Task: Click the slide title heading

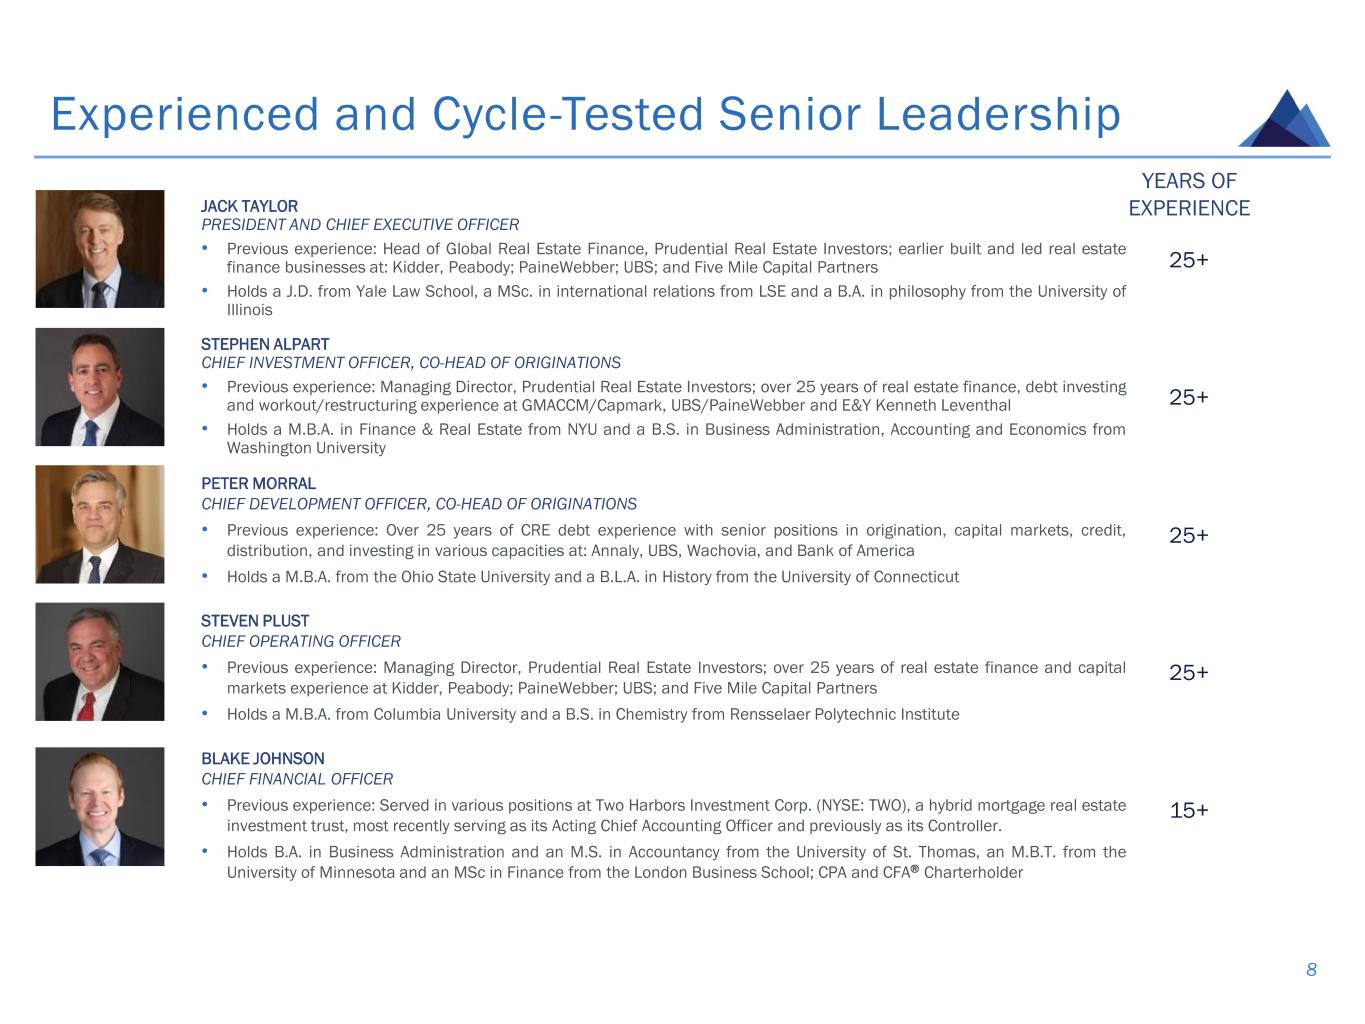Action: pos(585,114)
